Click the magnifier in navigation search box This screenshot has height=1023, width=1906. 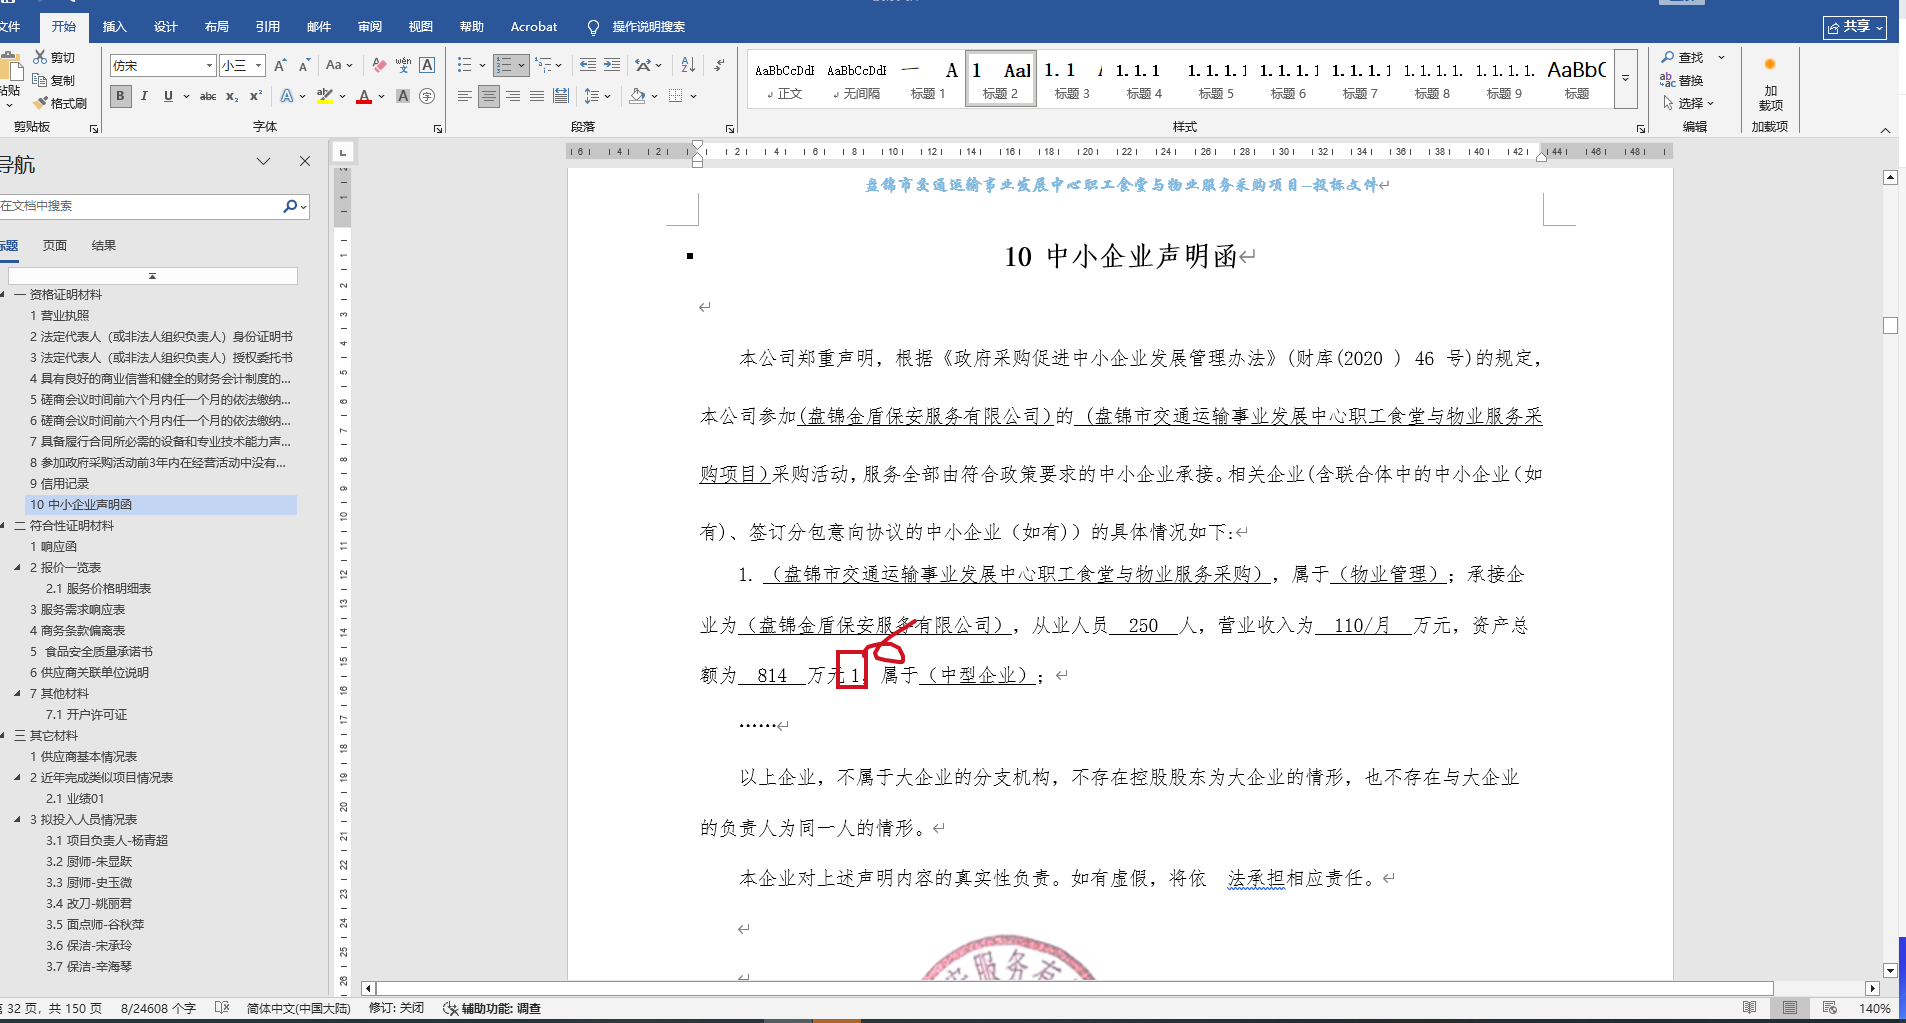tap(290, 206)
